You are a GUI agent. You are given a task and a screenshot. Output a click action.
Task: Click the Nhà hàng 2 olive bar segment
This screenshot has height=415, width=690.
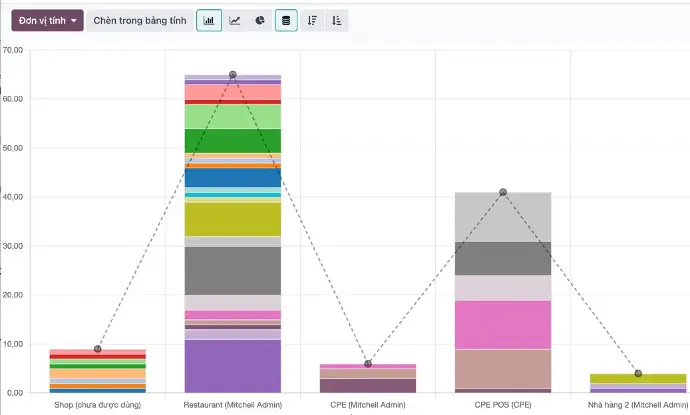click(638, 379)
